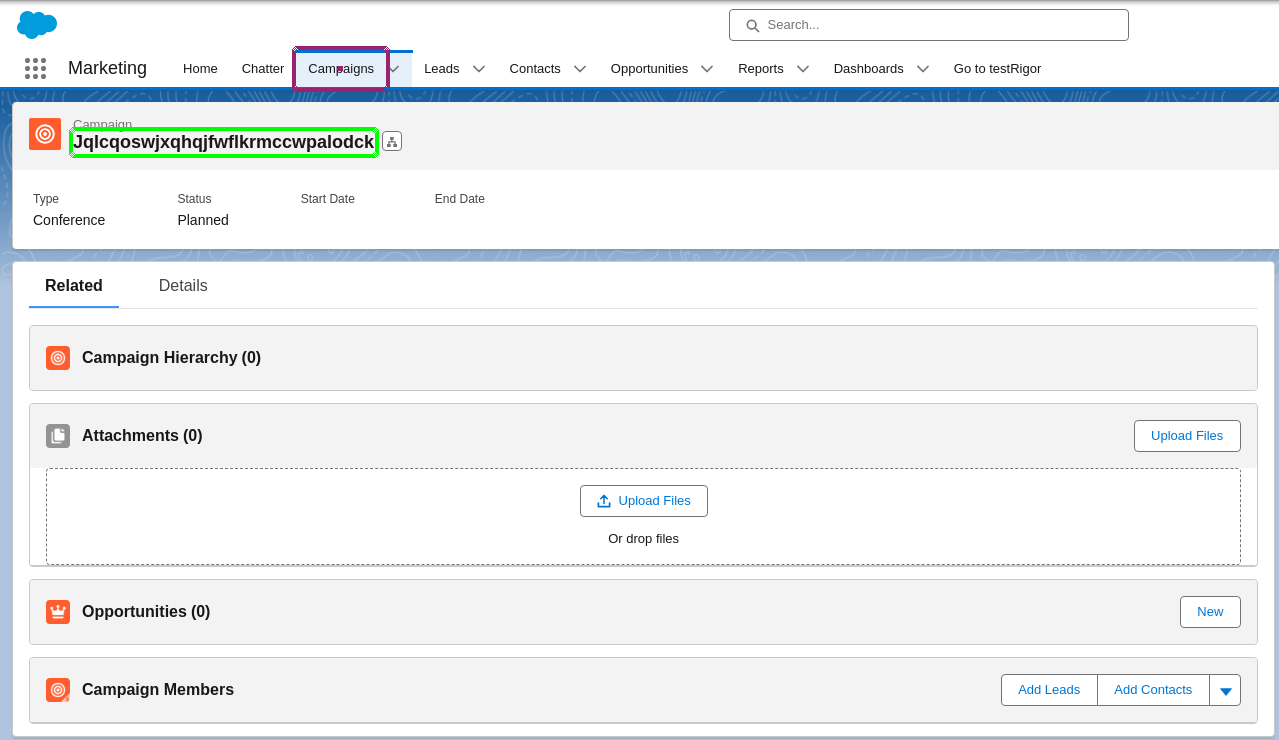Open the App Launcher grid icon
1279x740 pixels.
[35, 68]
